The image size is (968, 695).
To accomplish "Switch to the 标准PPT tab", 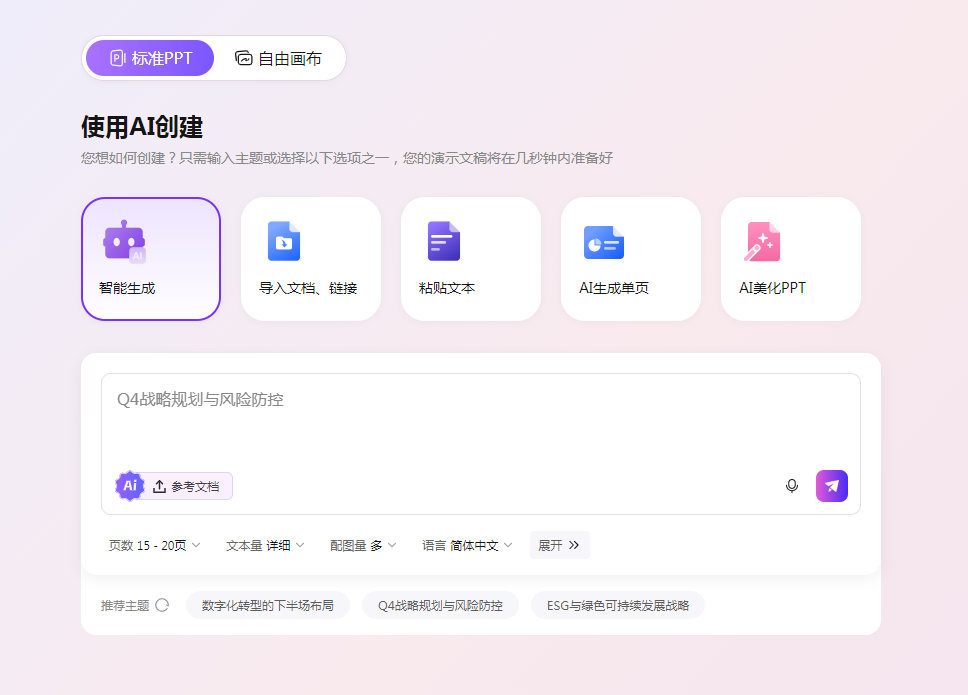I will point(150,58).
